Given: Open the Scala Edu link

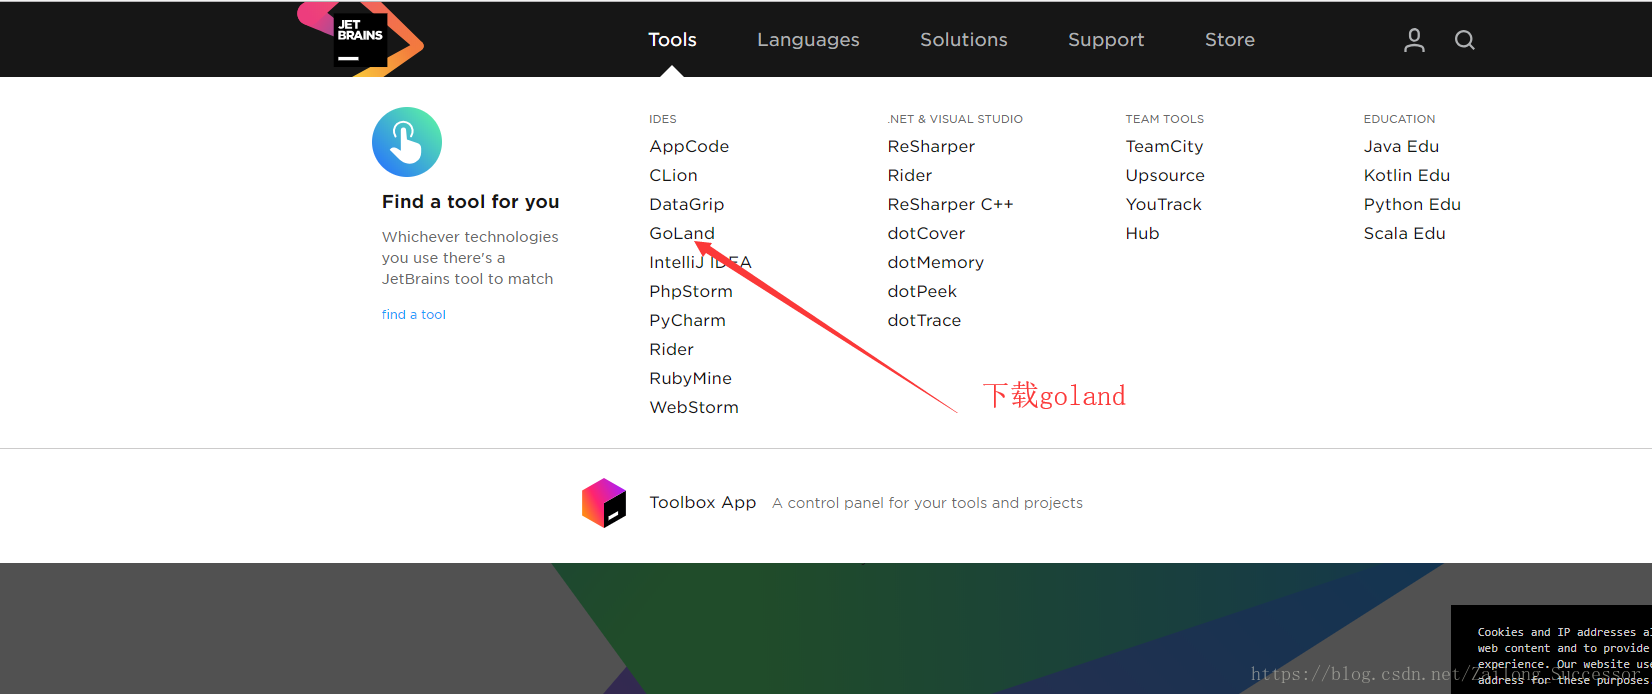Looking at the screenshot, I should click(x=1404, y=233).
